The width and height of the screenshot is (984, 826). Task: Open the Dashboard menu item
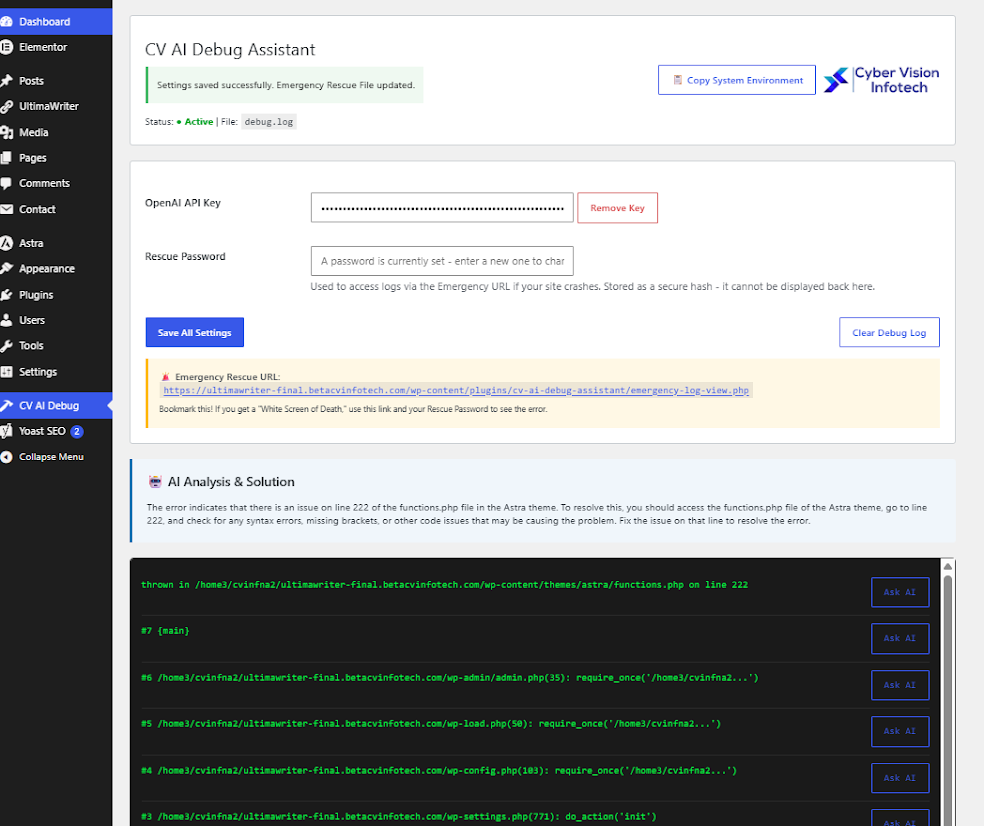pyautogui.click(x=56, y=21)
